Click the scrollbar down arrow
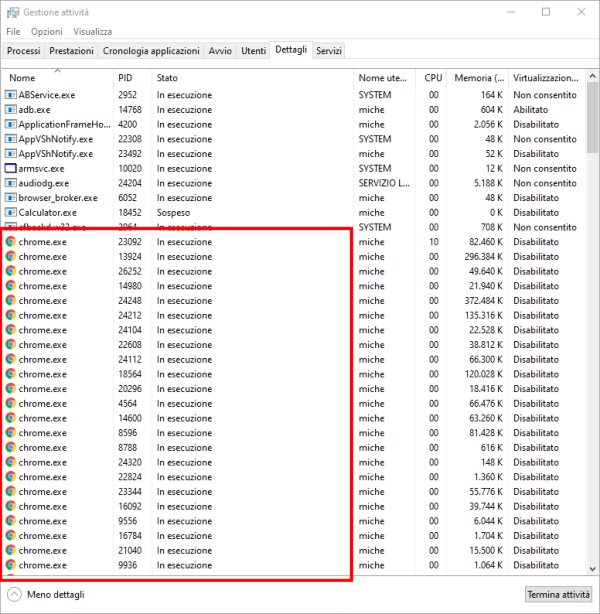600x614 pixels. pos(593,569)
